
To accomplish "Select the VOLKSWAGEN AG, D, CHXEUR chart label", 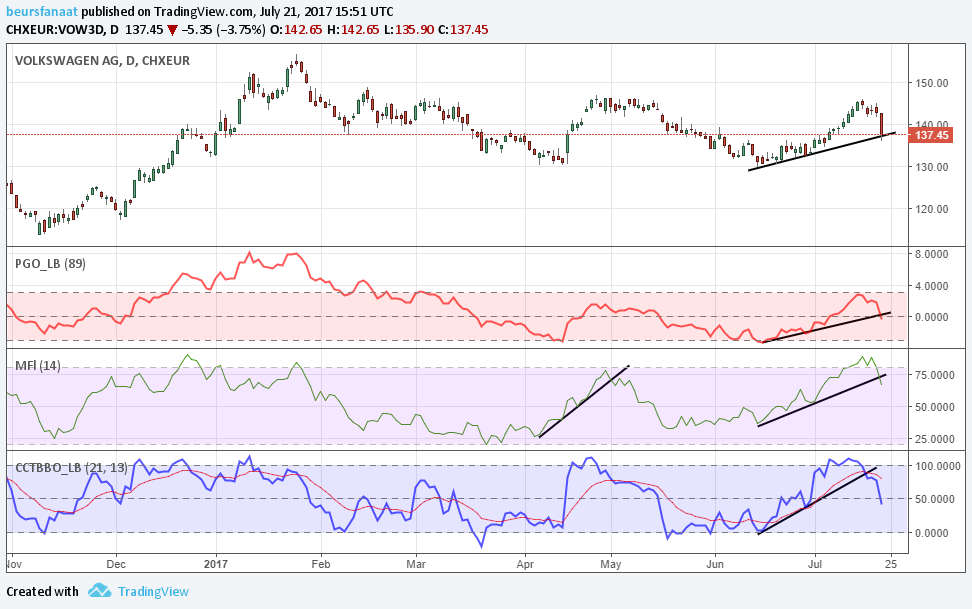I will [x=102, y=61].
